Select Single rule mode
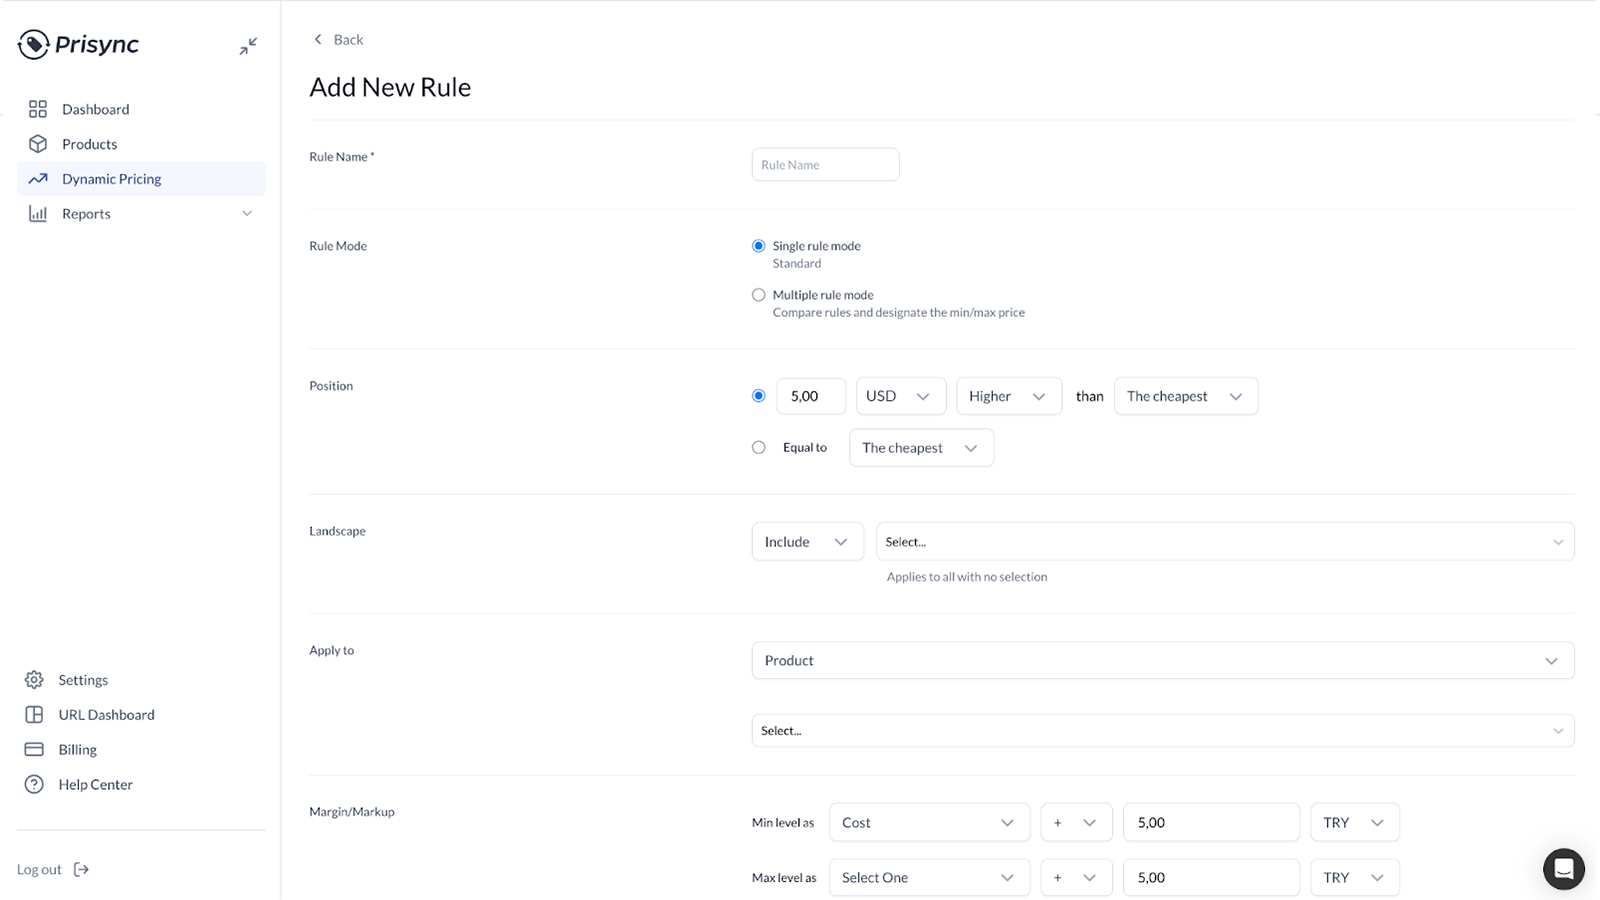This screenshot has height=900, width=1600. 758,245
